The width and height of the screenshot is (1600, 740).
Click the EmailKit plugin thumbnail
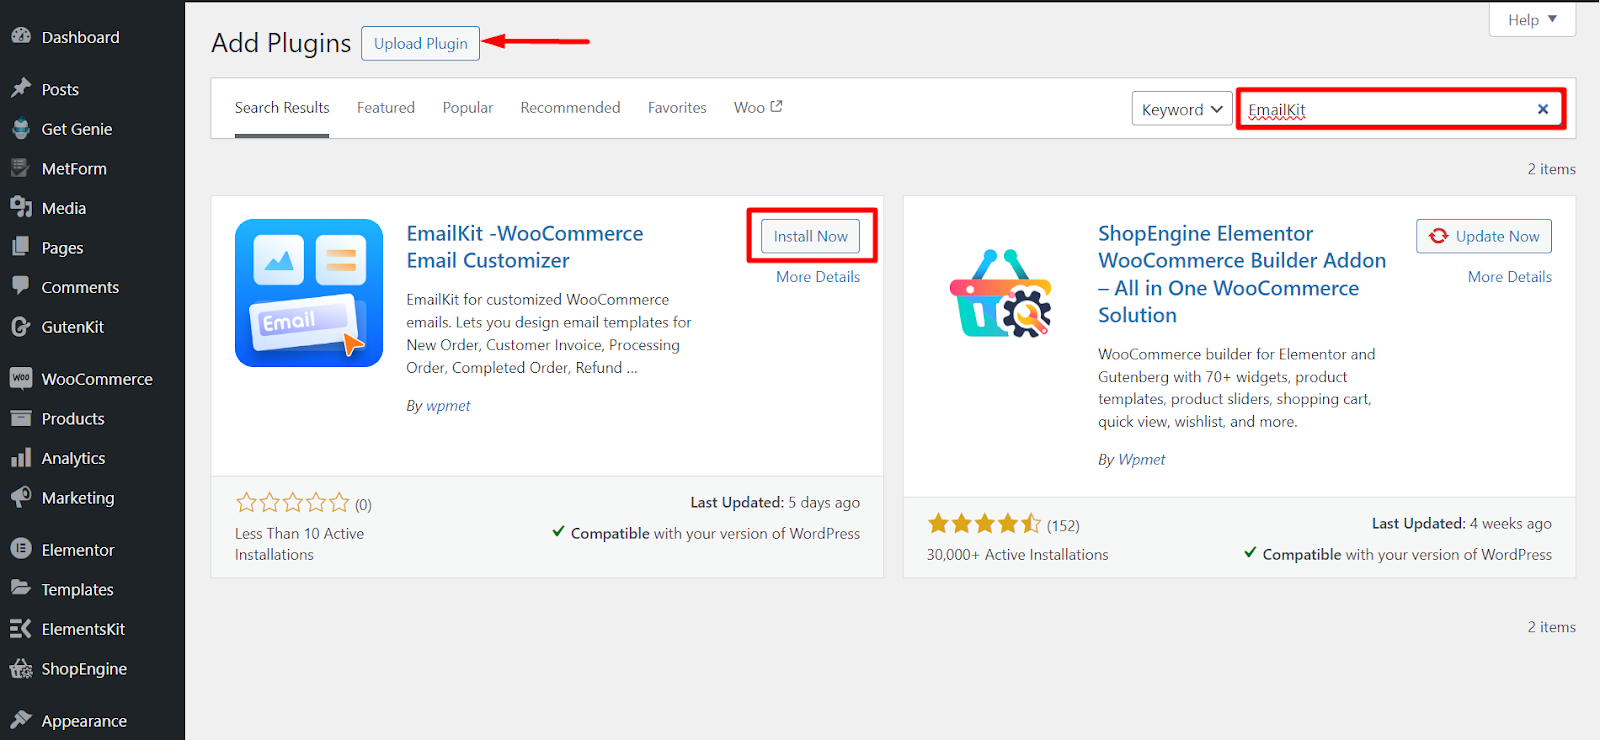click(x=309, y=293)
